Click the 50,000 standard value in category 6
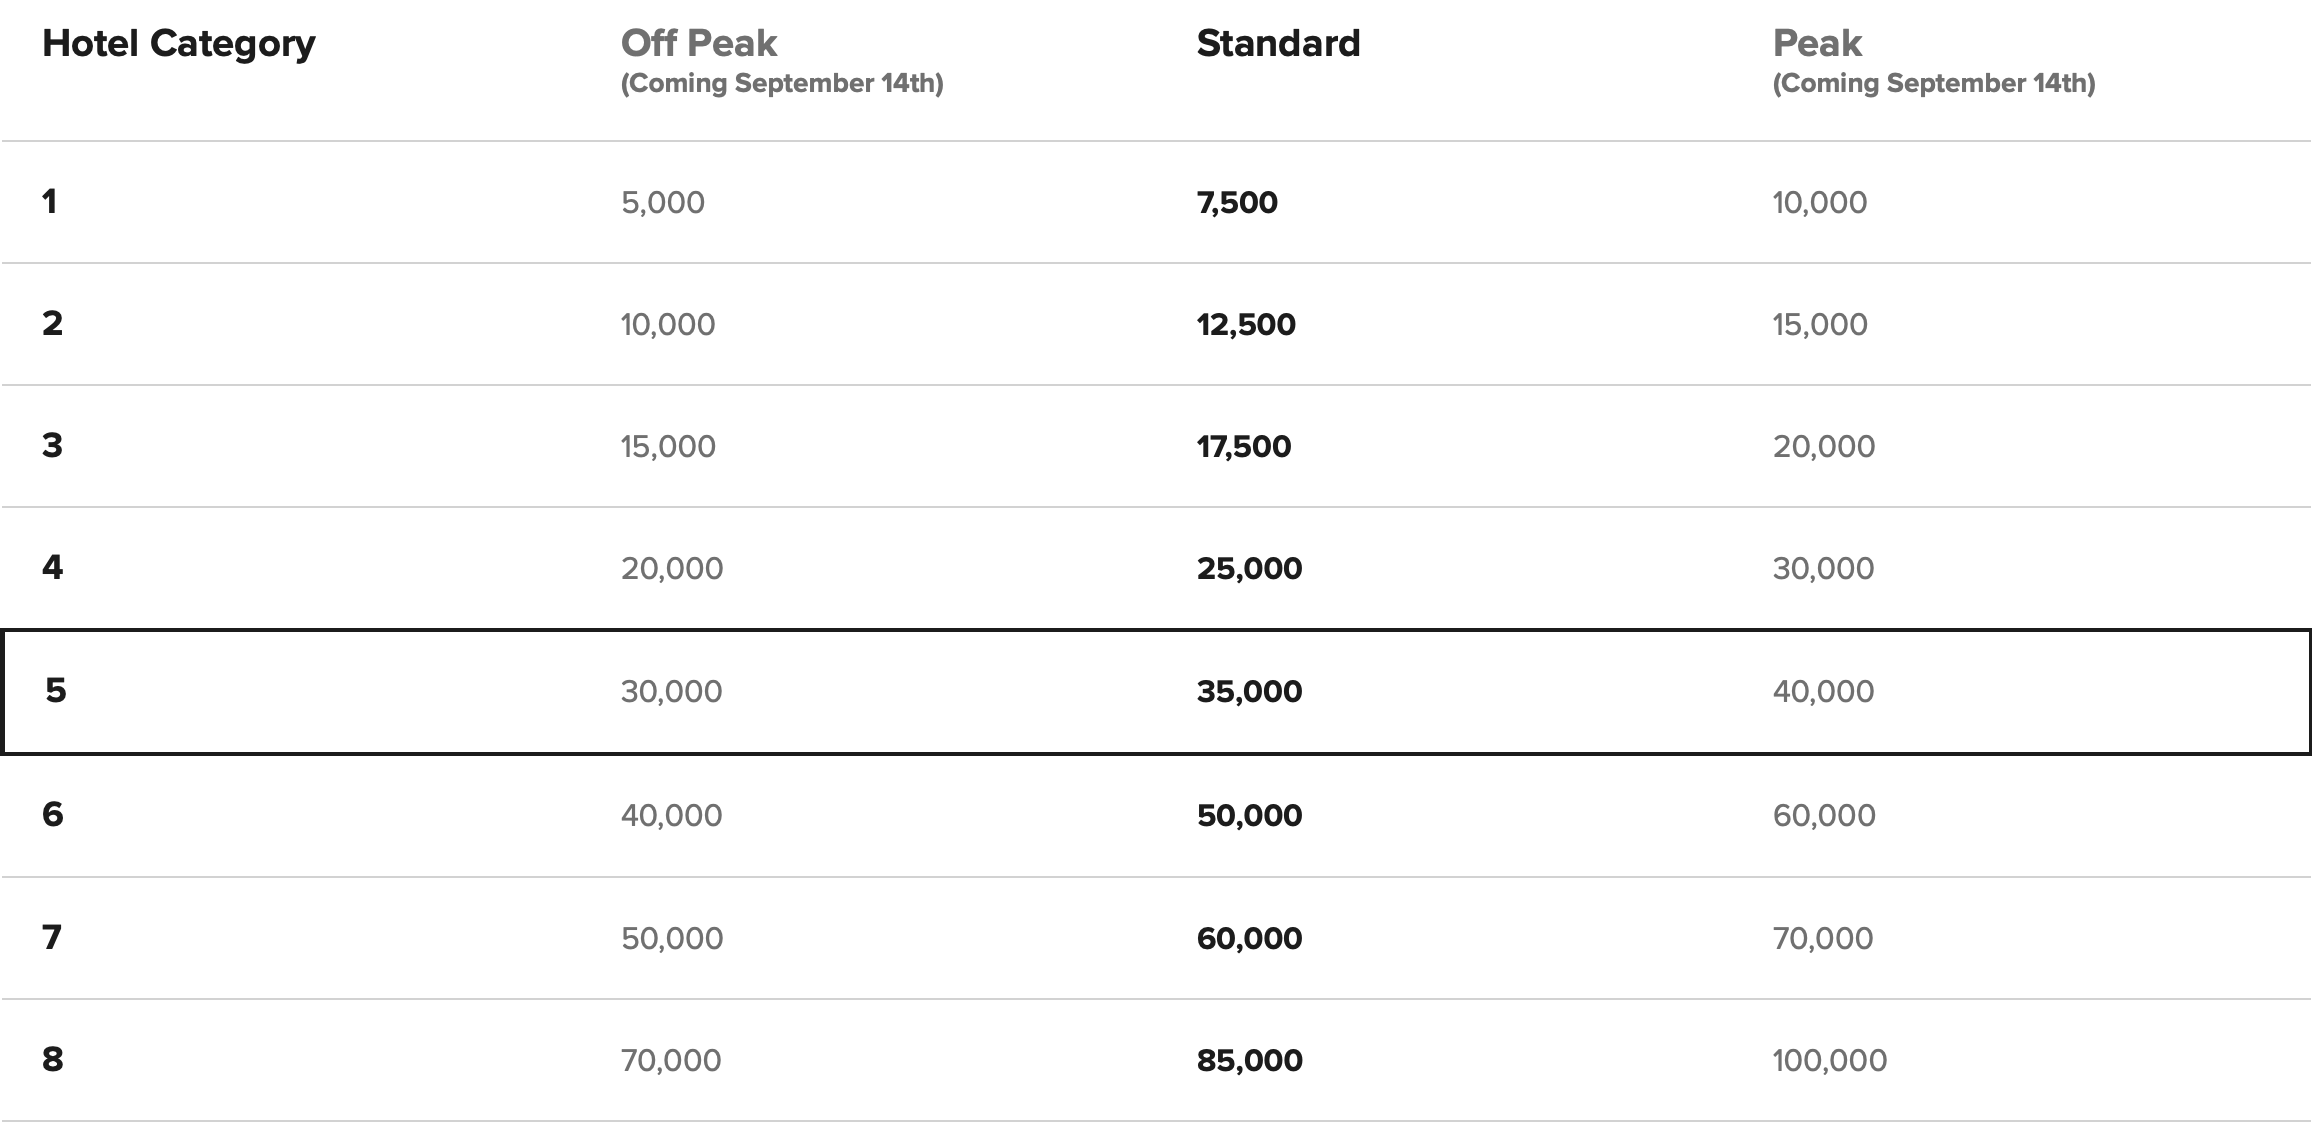Image resolution: width=2312 pixels, height=1126 pixels. 1249,815
